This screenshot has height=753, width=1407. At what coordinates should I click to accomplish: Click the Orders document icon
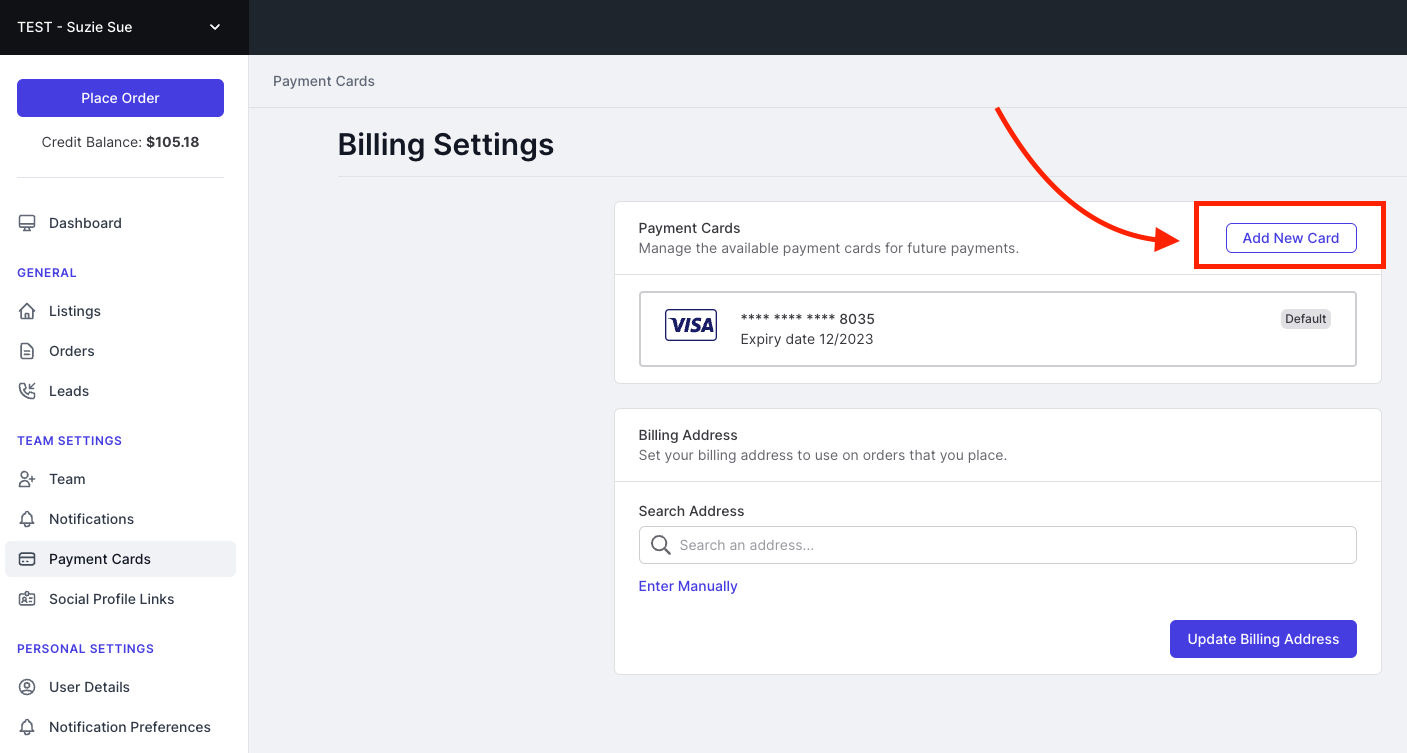27,351
